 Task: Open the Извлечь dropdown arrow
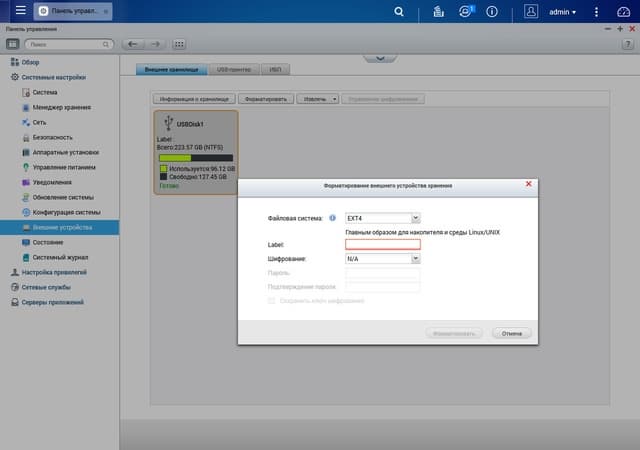[335, 99]
